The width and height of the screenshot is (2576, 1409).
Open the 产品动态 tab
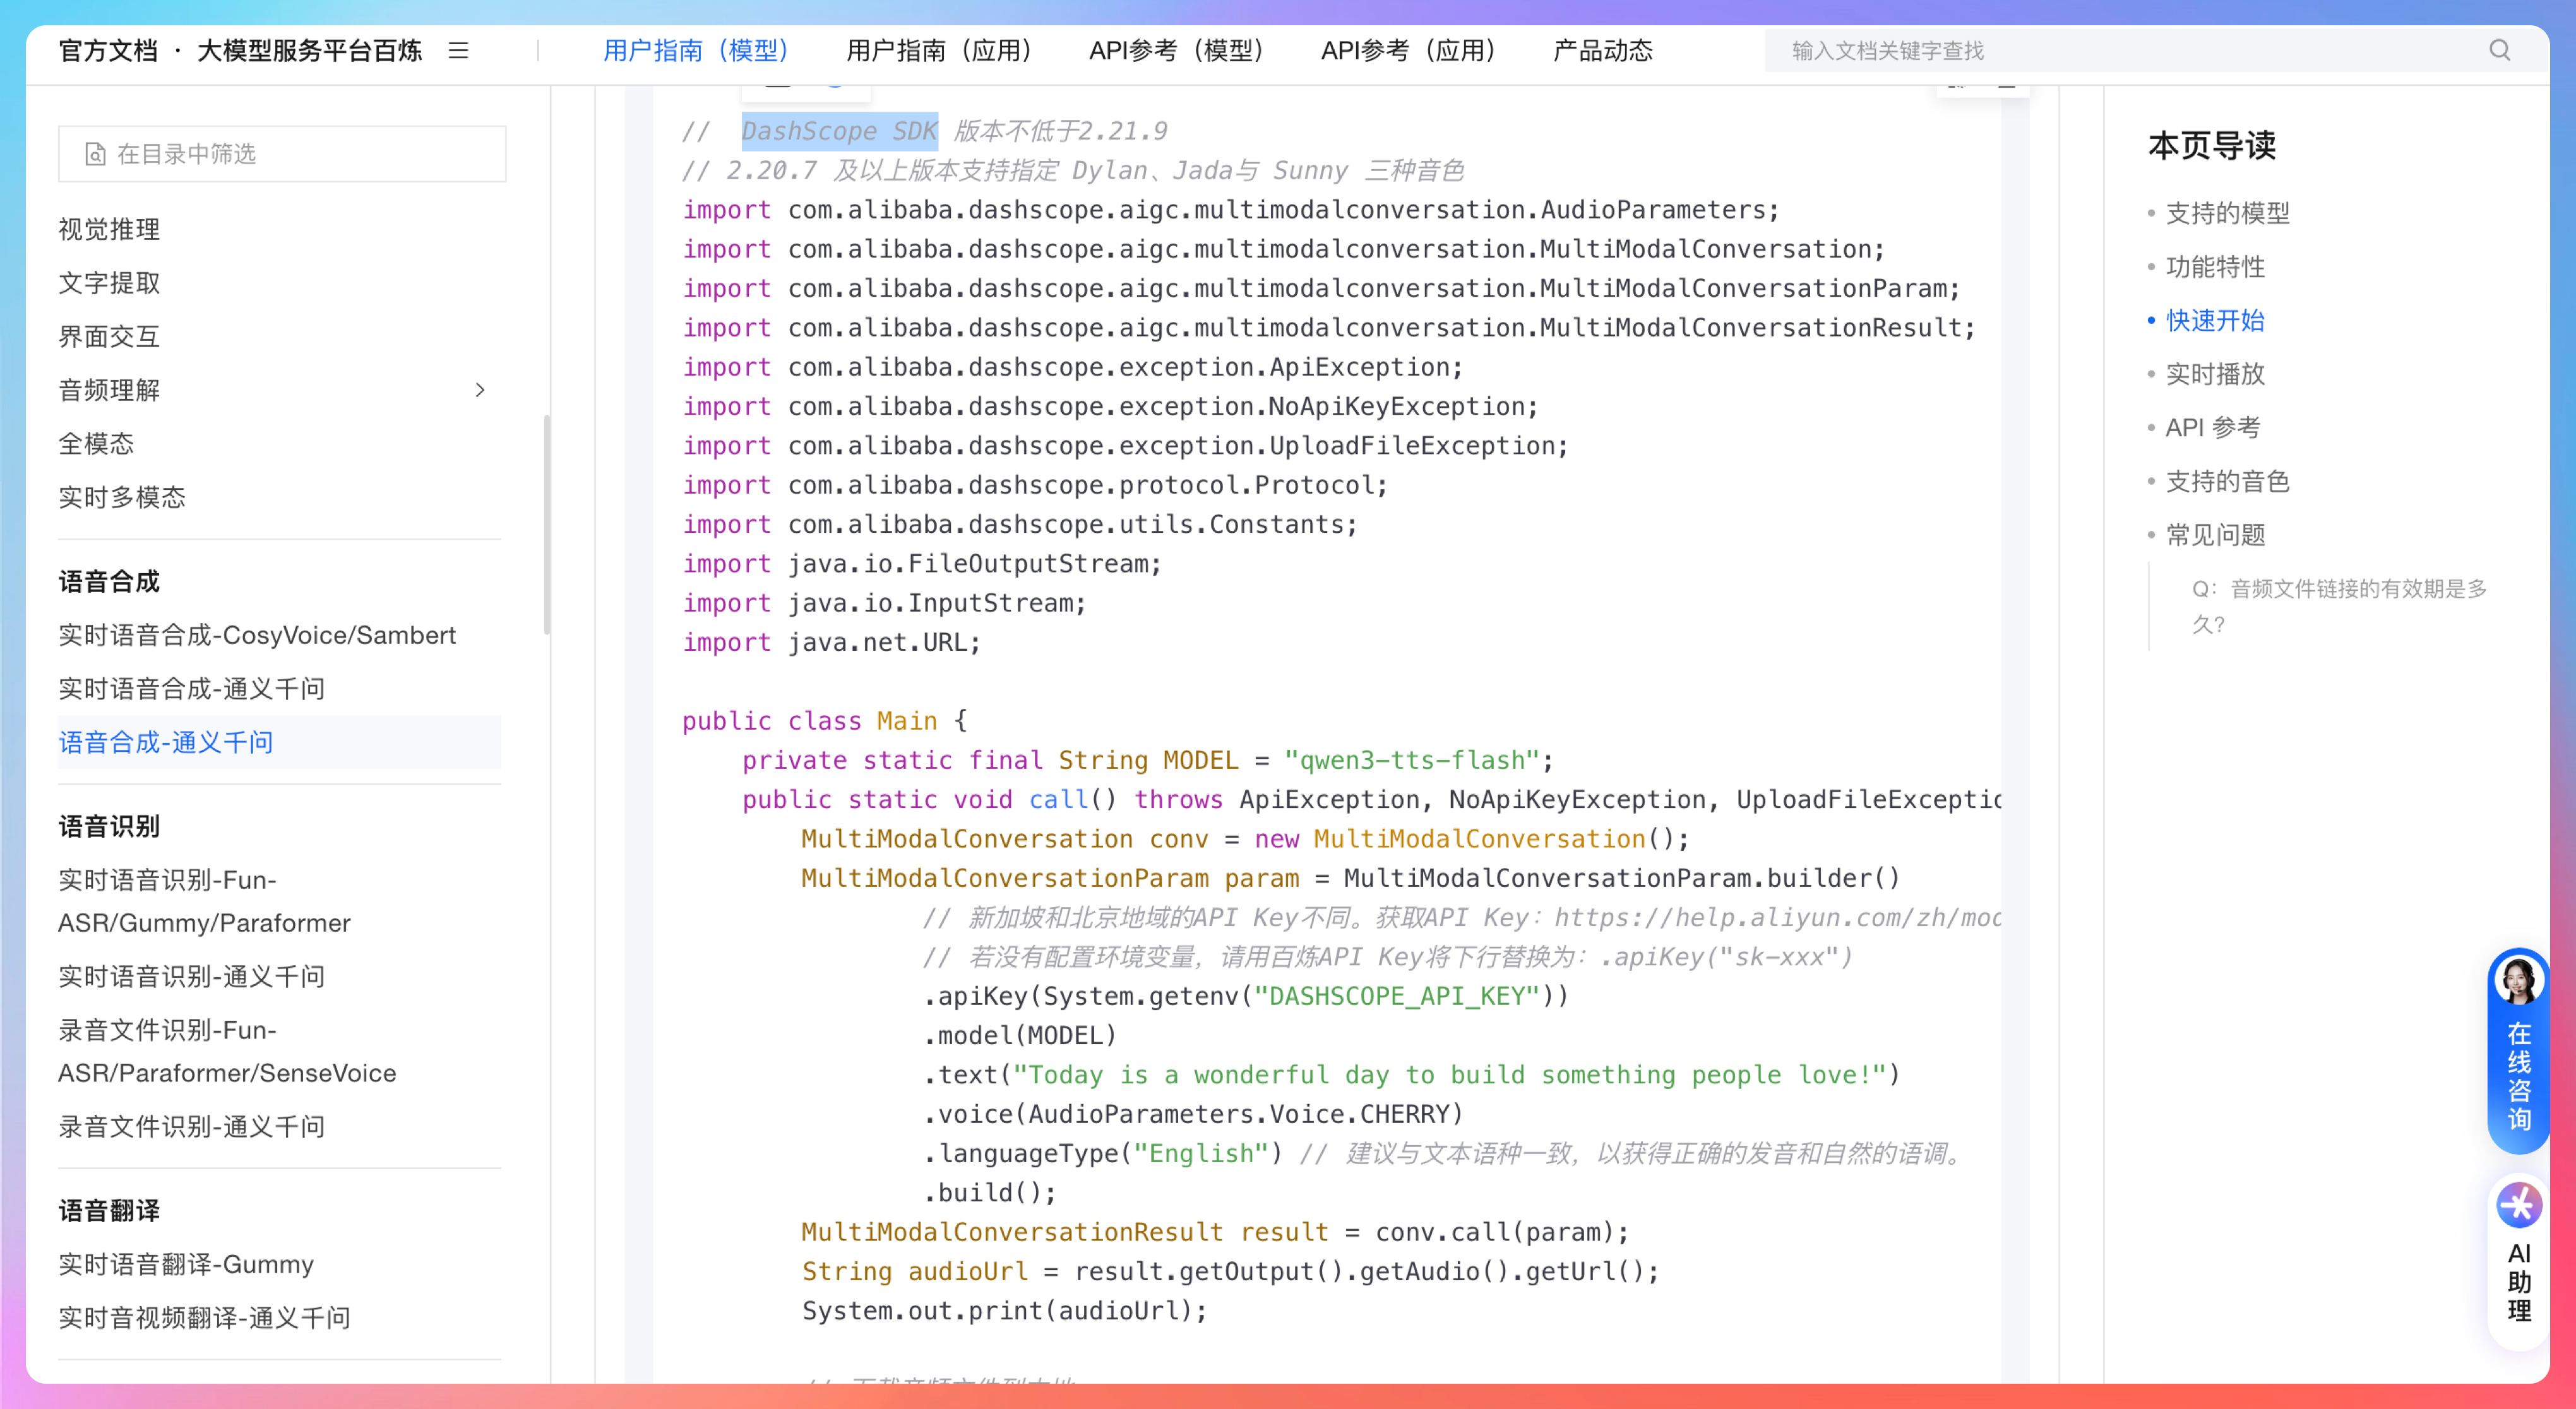pyautogui.click(x=1602, y=50)
